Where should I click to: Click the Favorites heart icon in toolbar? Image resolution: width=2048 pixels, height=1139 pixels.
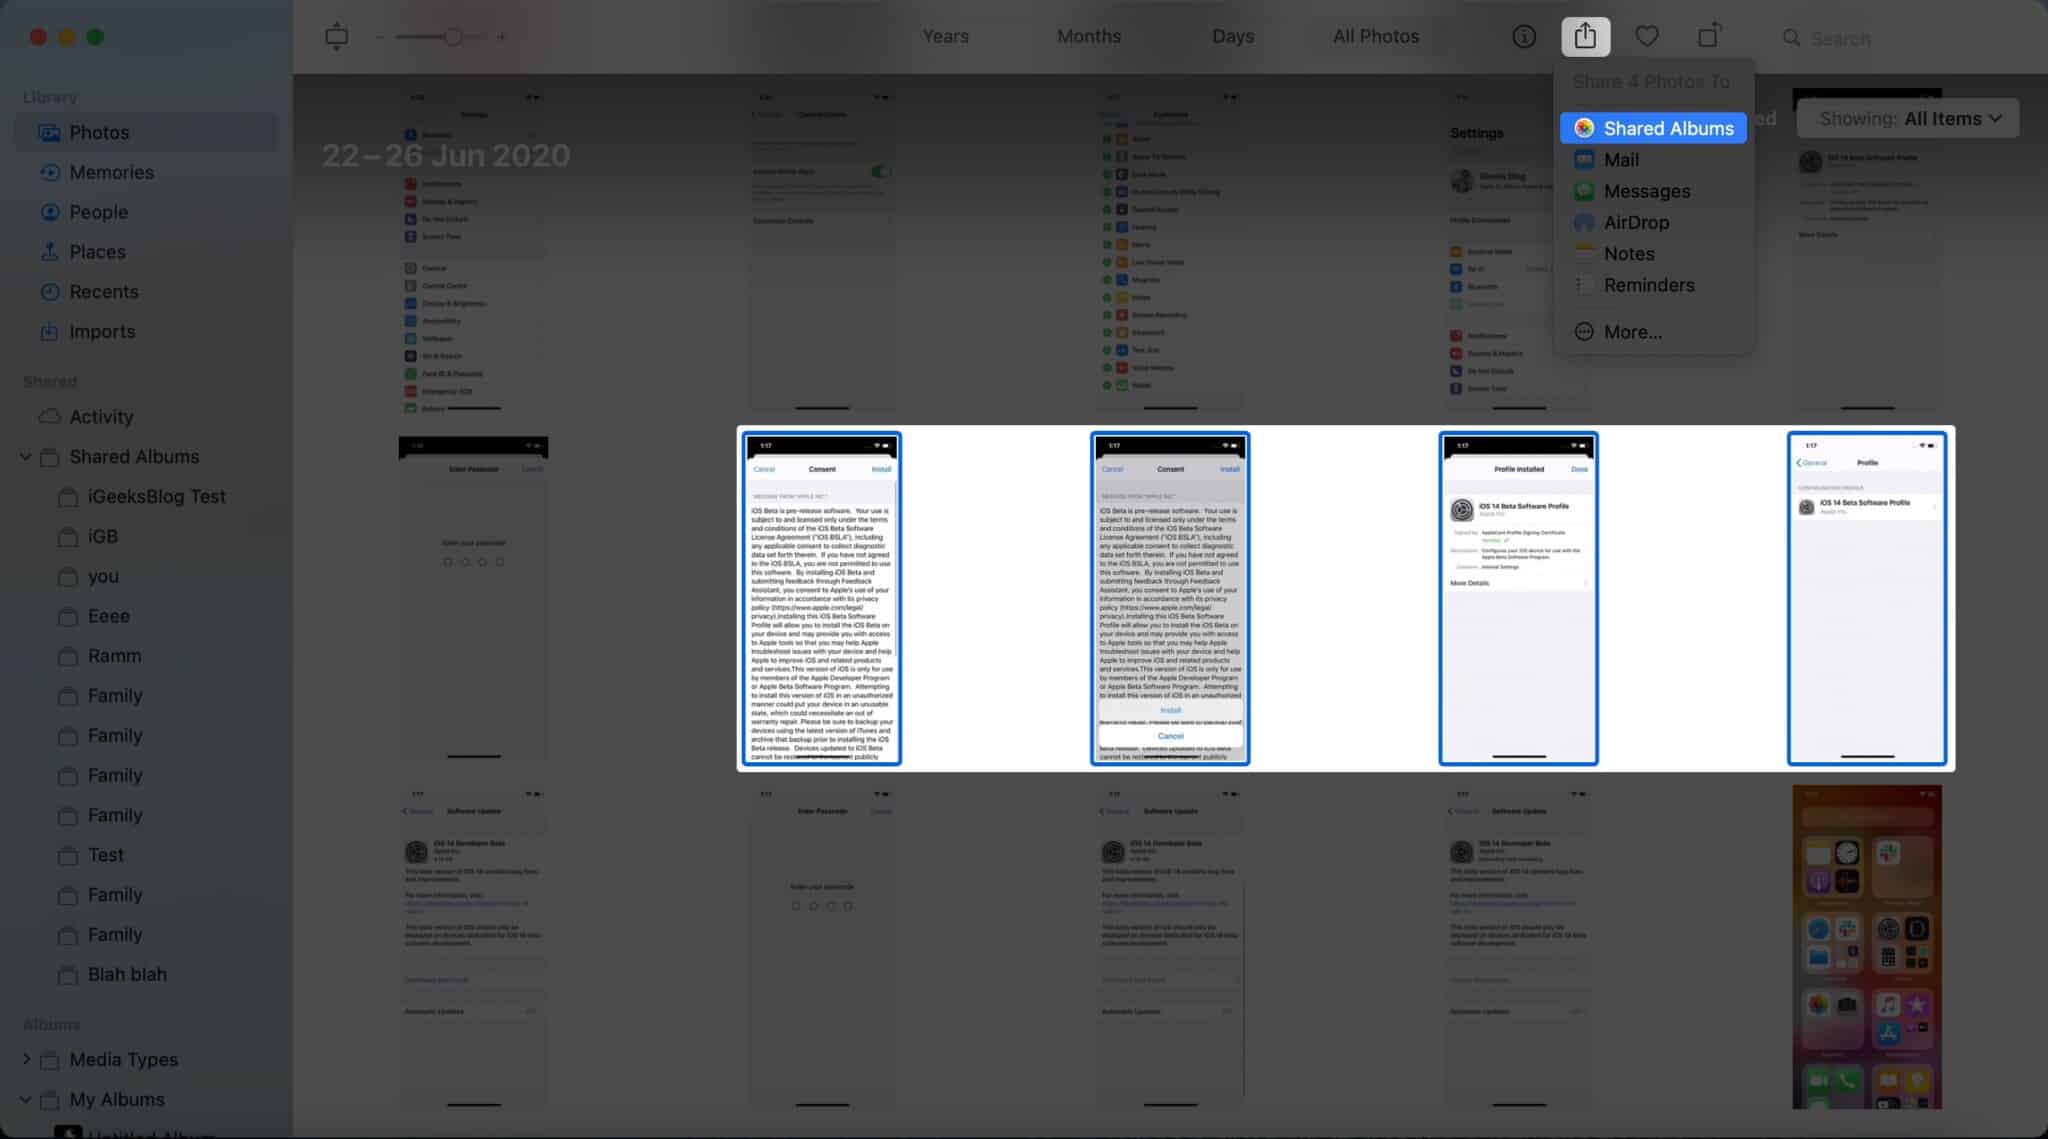[x=1645, y=35]
